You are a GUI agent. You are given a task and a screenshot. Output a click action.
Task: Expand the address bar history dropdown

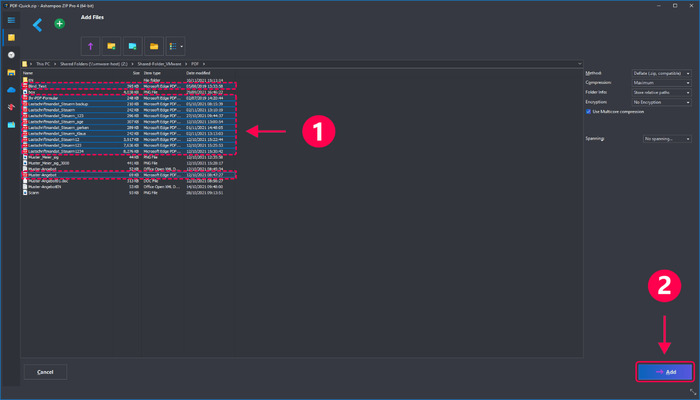(579, 64)
